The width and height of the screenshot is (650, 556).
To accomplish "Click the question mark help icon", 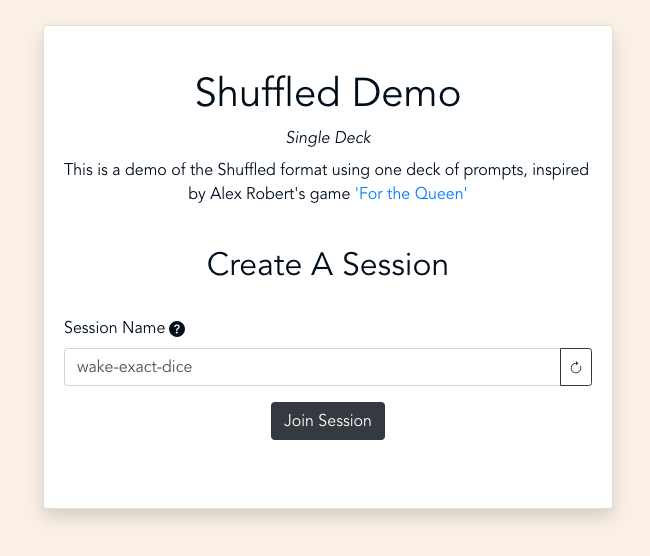I will (x=177, y=329).
